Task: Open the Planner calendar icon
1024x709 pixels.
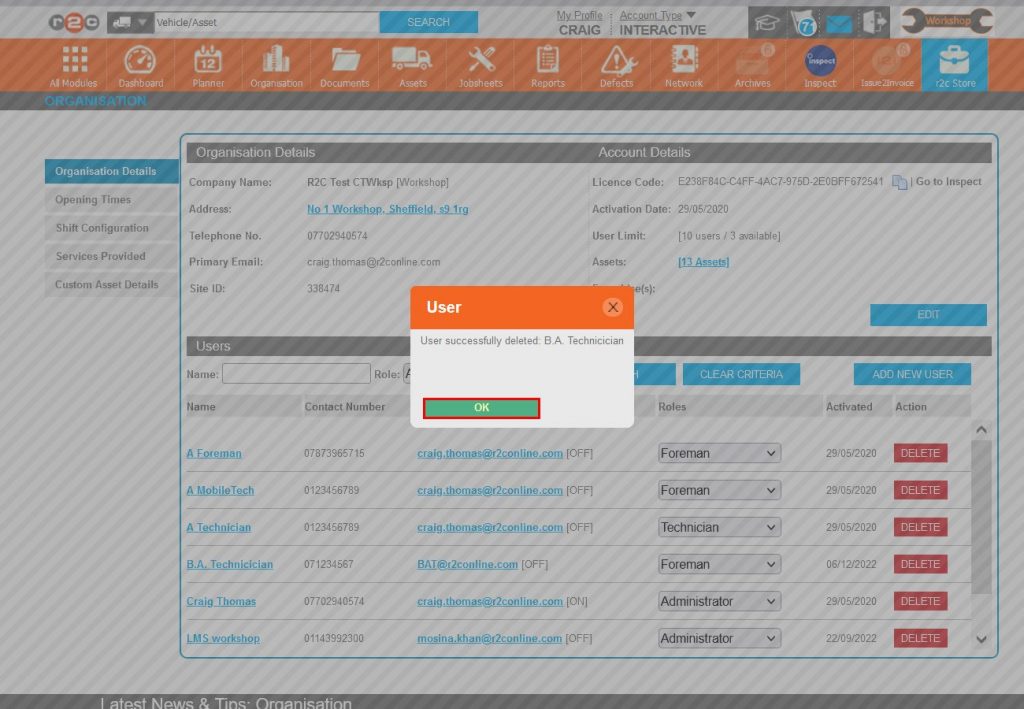Action: coord(208,66)
